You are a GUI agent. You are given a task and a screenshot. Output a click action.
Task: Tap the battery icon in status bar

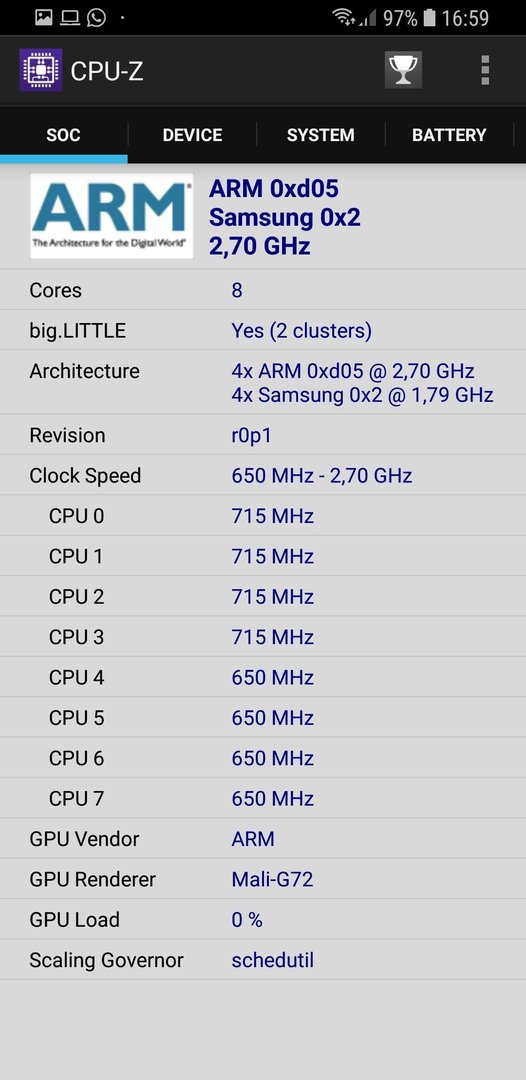pos(430,17)
